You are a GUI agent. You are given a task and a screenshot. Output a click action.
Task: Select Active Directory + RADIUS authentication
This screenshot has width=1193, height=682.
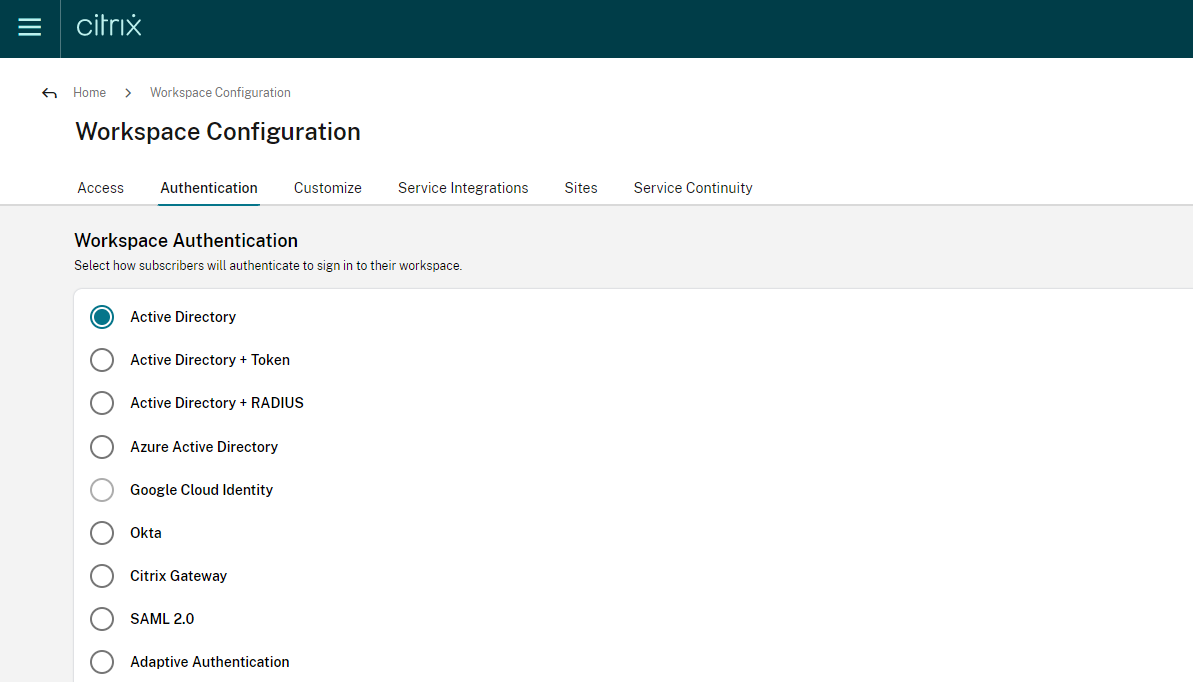(x=102, y=403)
